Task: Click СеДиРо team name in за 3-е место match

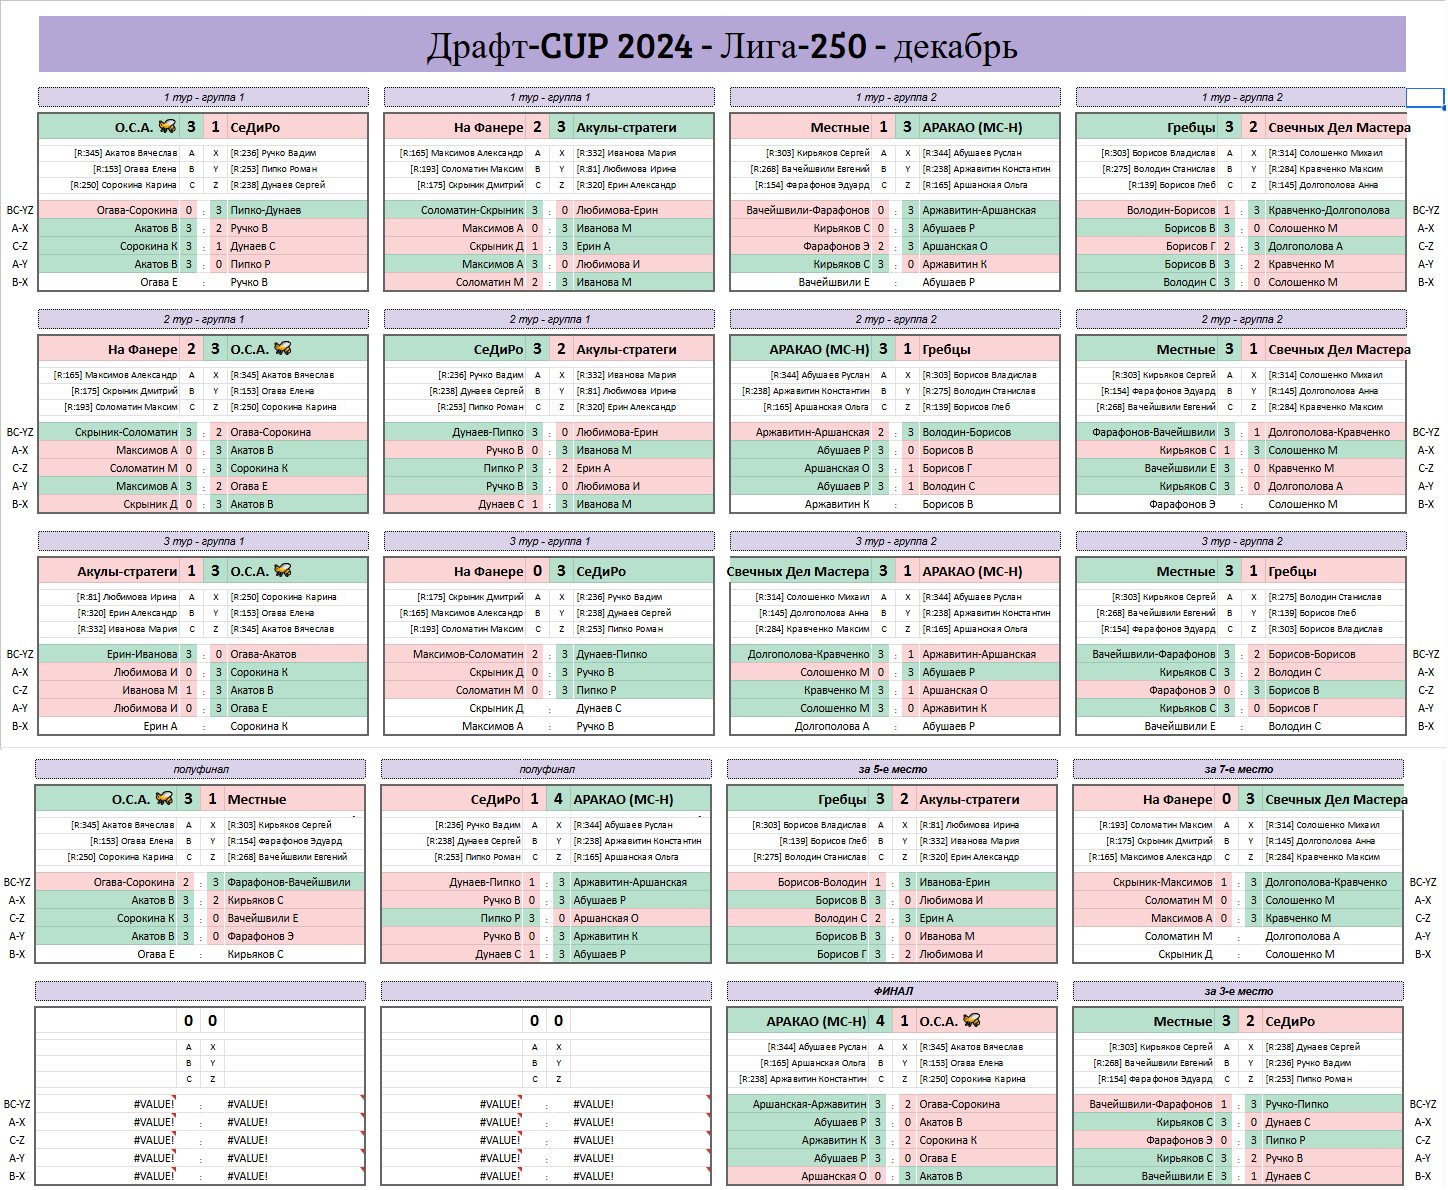Action: 1290,1021
